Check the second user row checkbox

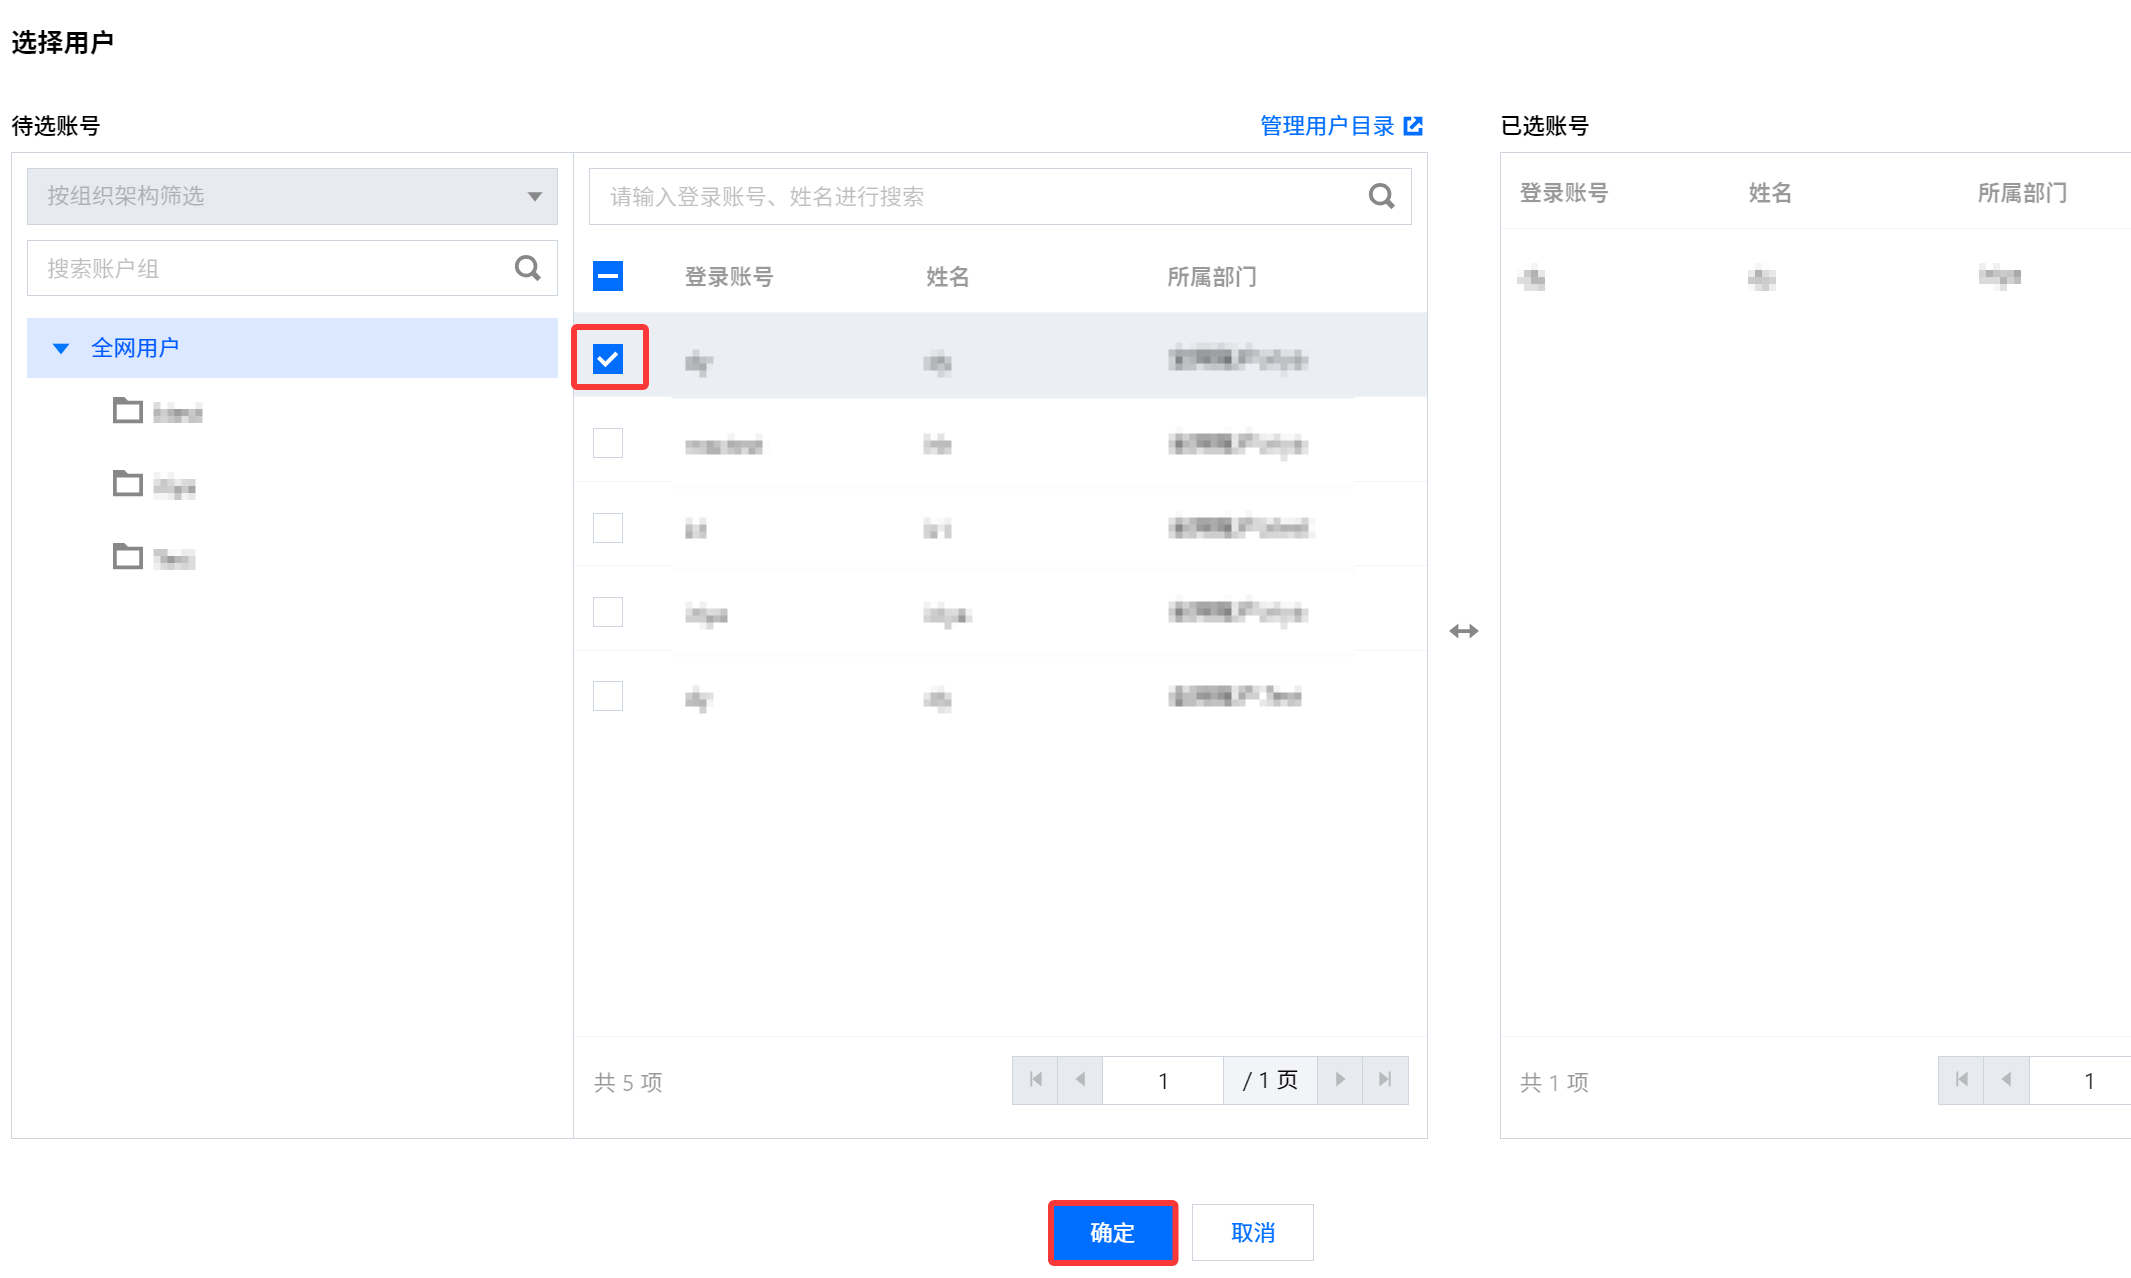(x=608, y=443)
